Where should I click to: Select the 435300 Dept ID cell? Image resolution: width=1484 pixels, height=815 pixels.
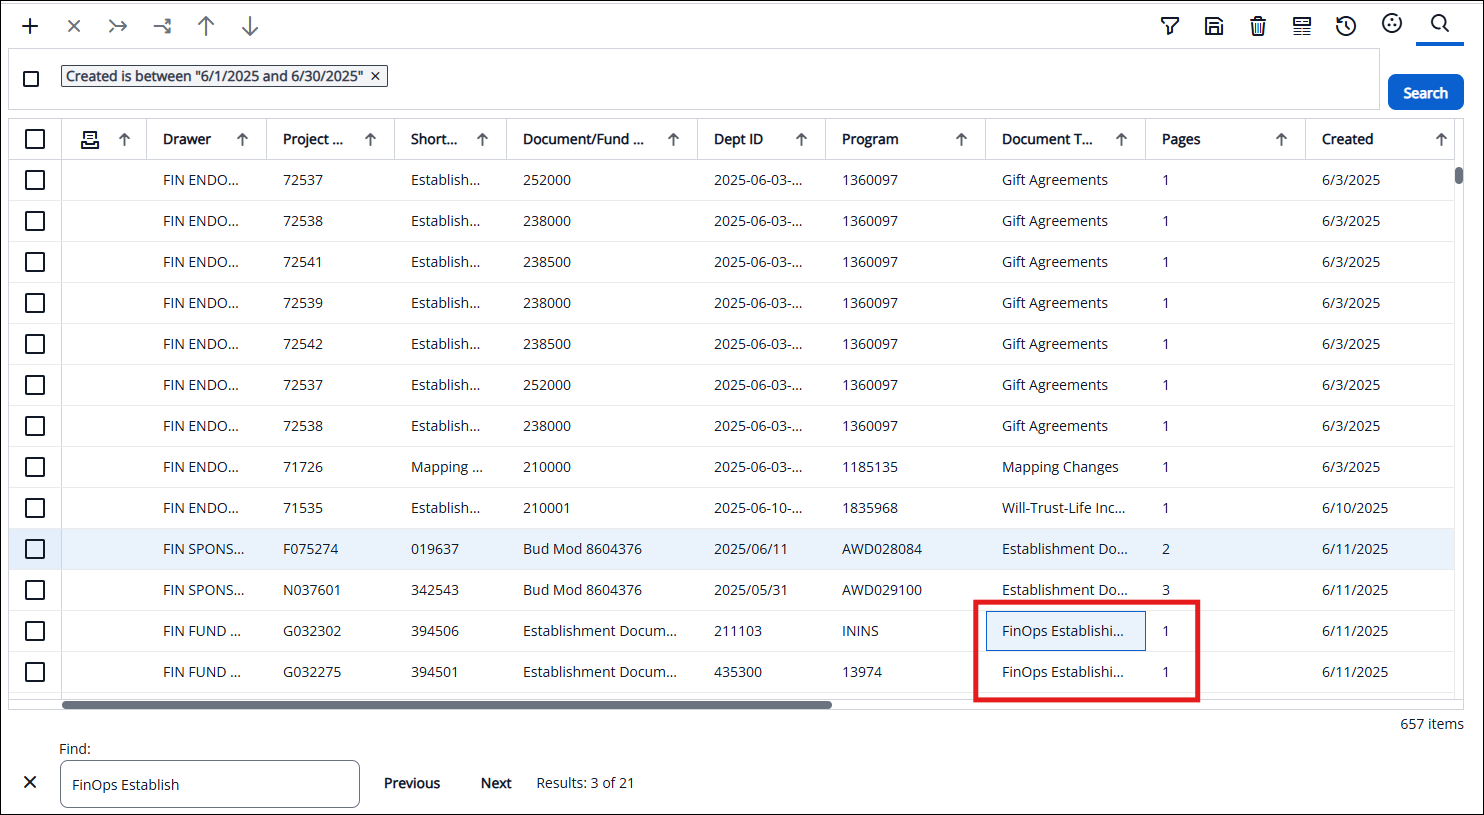coord(738,672)
